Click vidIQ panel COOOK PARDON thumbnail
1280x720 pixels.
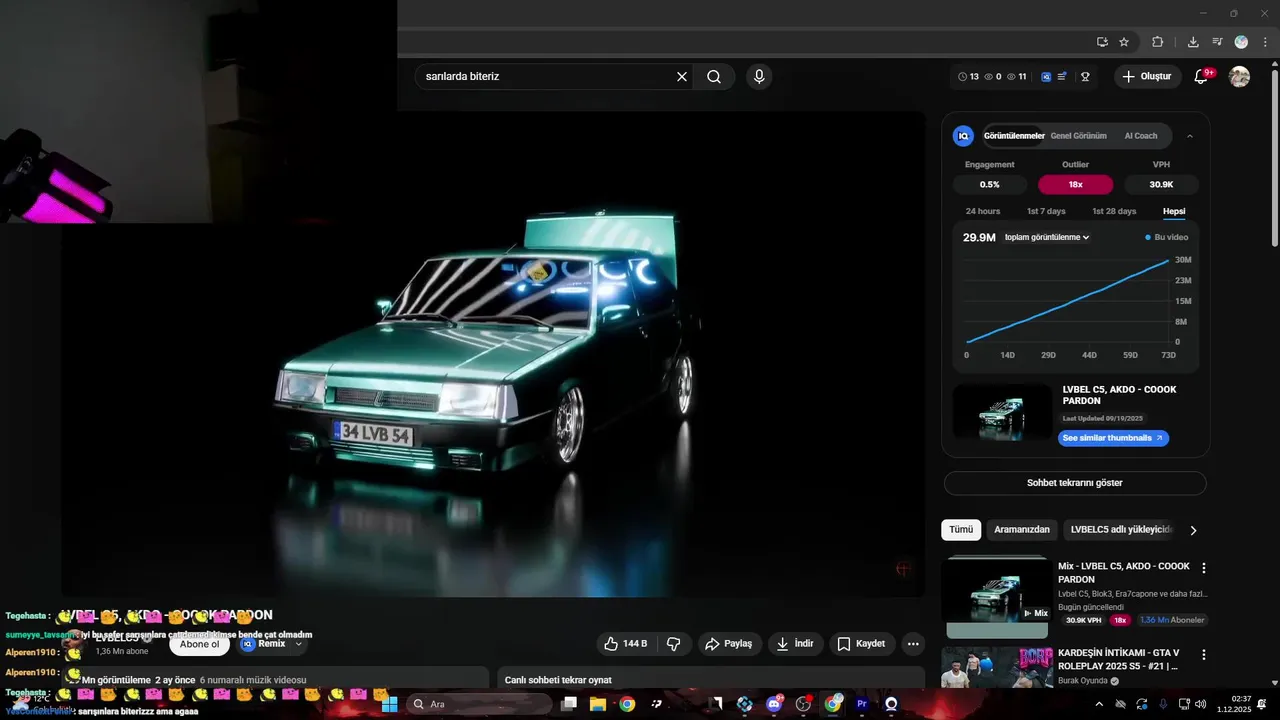click(x=1003, y=412)
